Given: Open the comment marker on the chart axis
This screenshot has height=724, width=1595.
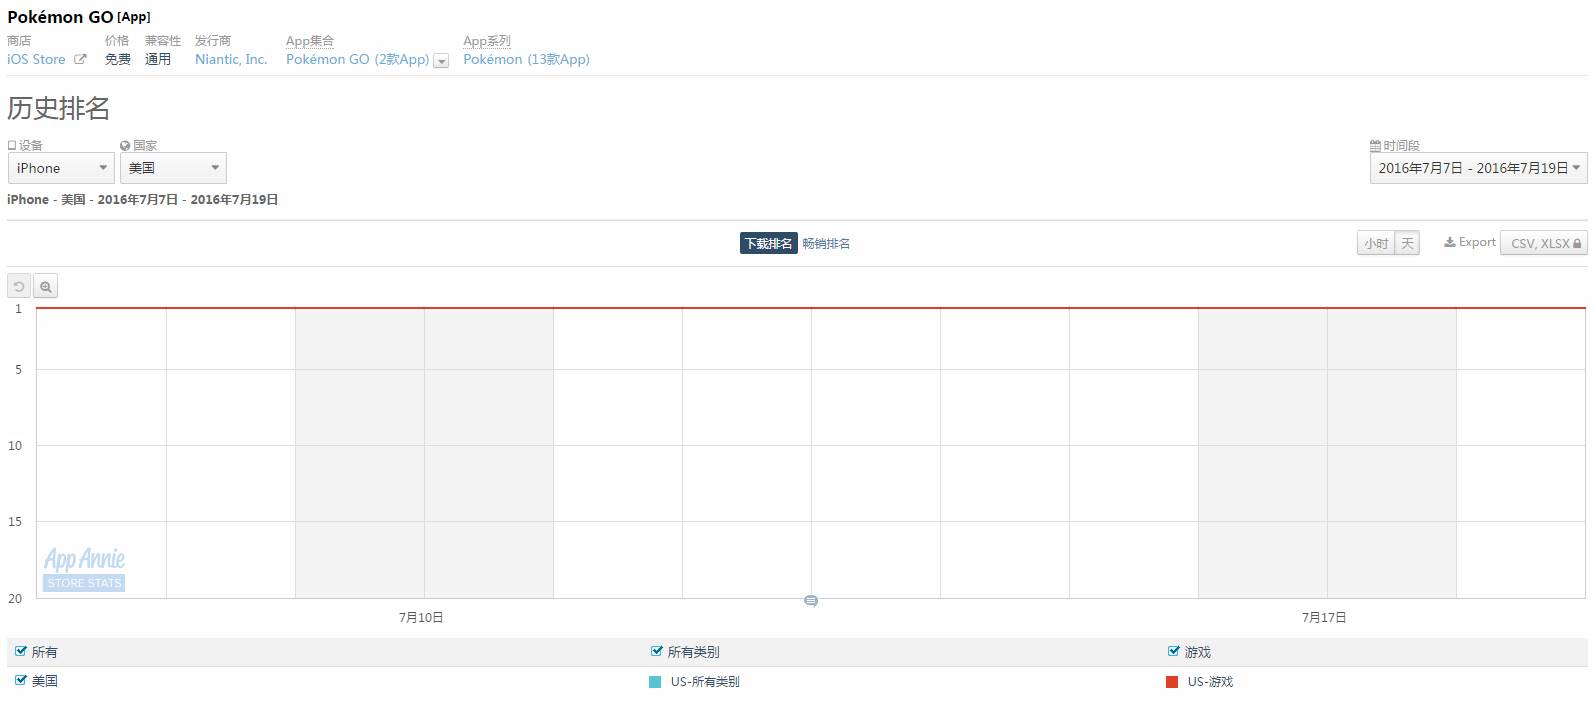Looking at the screenshot, I should (811, 601).
